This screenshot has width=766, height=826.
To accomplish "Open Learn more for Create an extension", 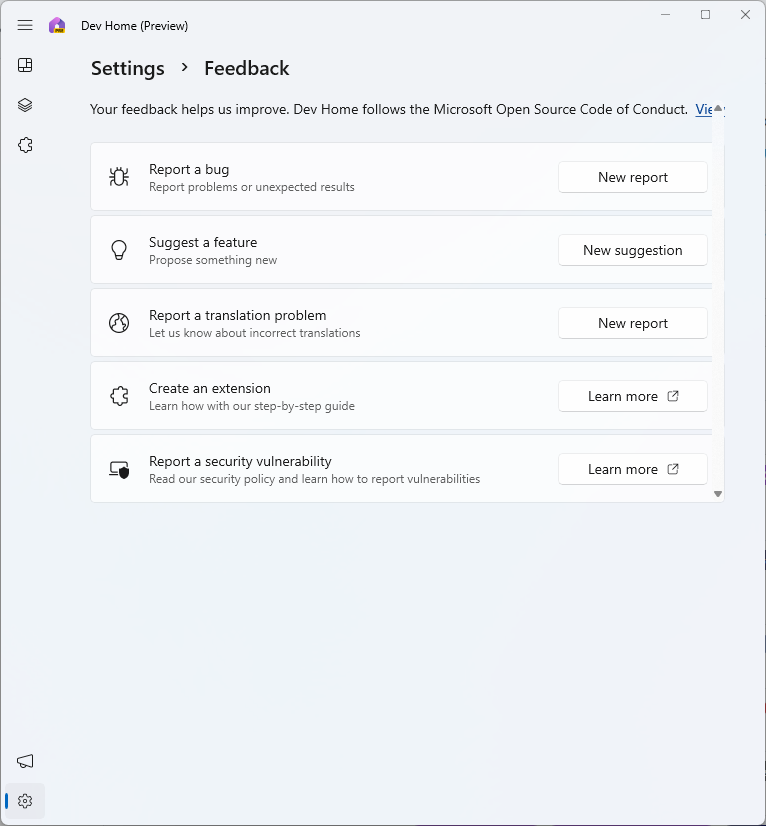I will [632, 395].
